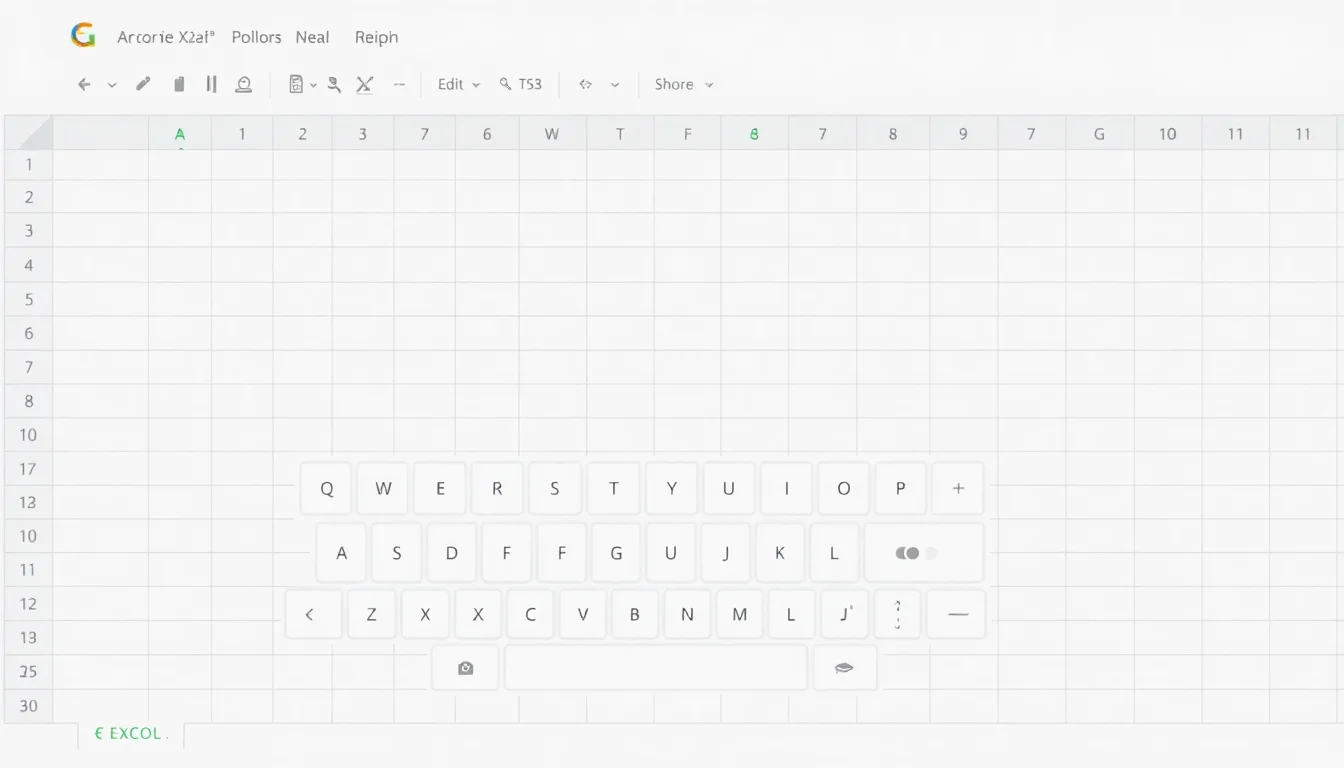Image resolution: width=1344 pixels, height=768 pixels.
Task: Select the column header labeled 6
Action: coord(487,133)
